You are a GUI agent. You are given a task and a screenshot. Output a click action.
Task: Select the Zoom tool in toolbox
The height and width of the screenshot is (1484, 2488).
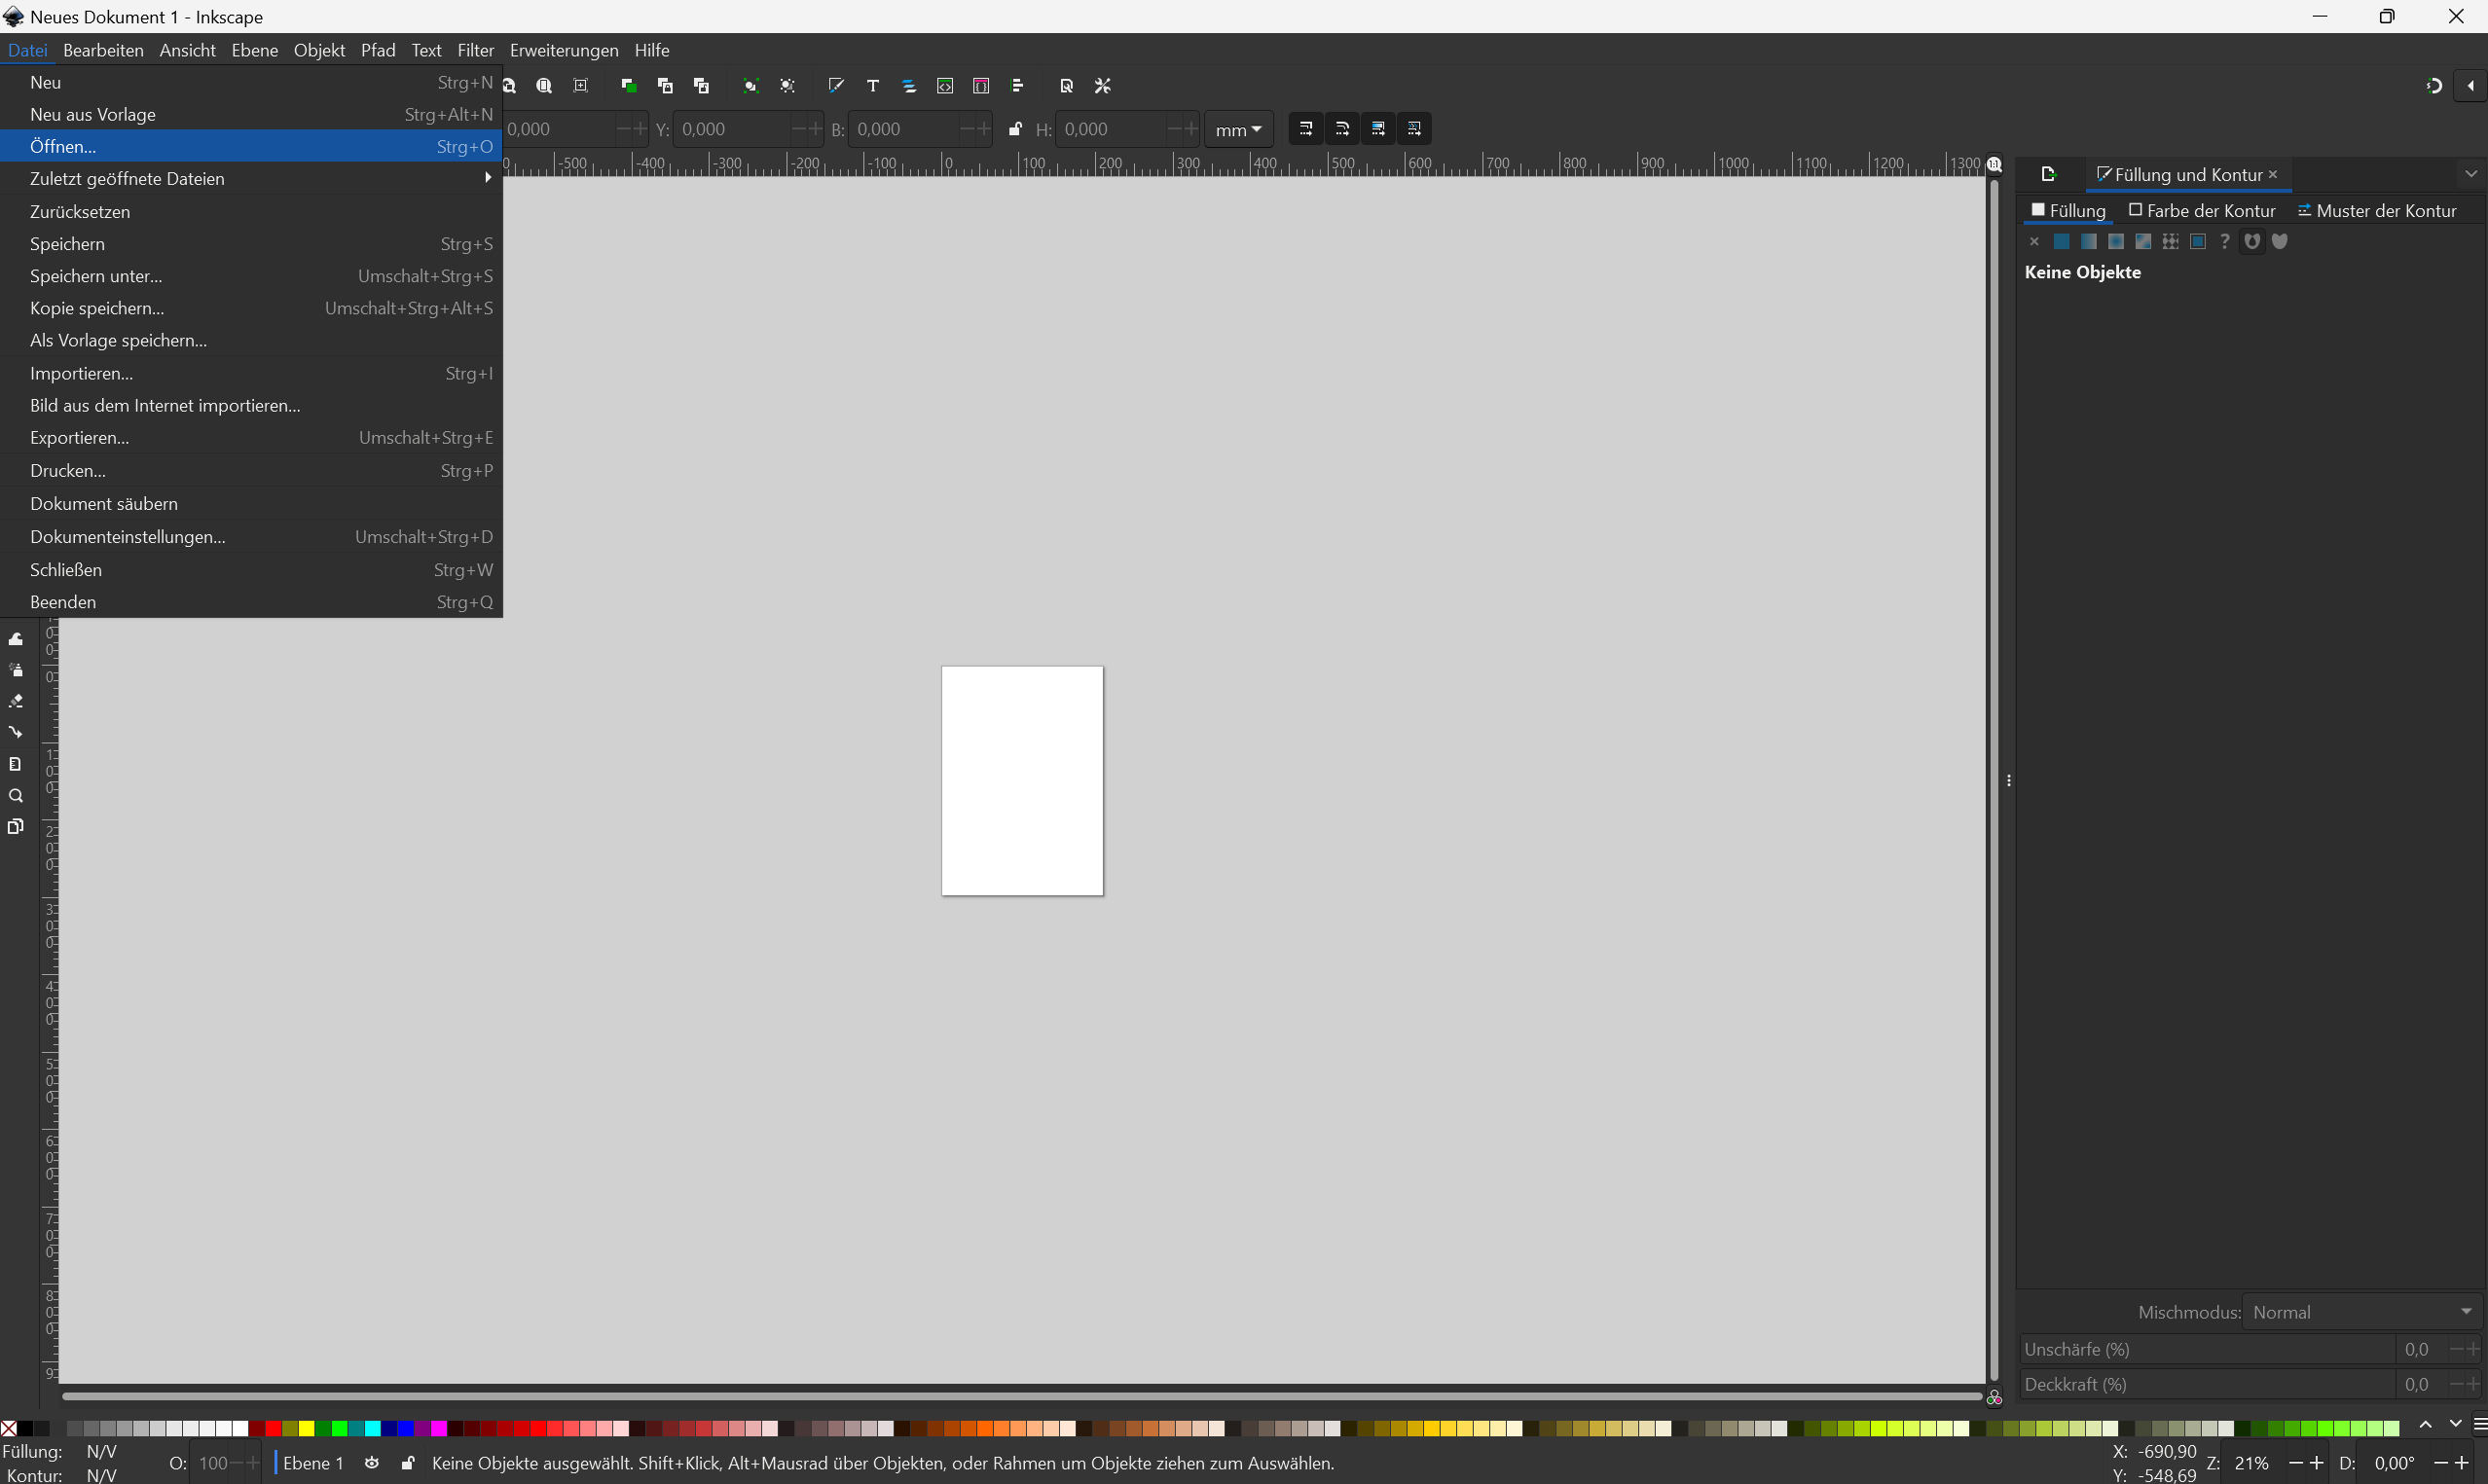tap(16, 796)
